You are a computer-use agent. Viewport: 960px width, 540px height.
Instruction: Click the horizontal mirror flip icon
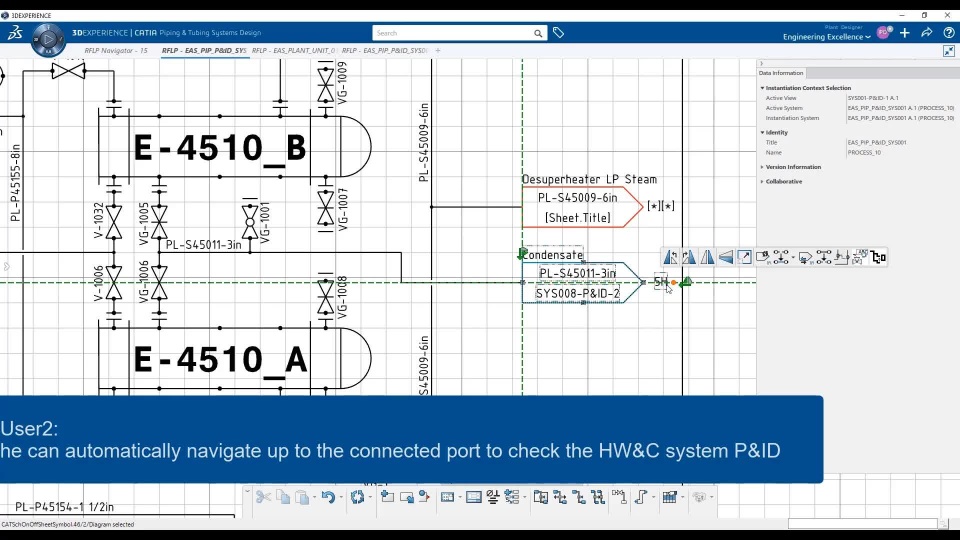707,257
